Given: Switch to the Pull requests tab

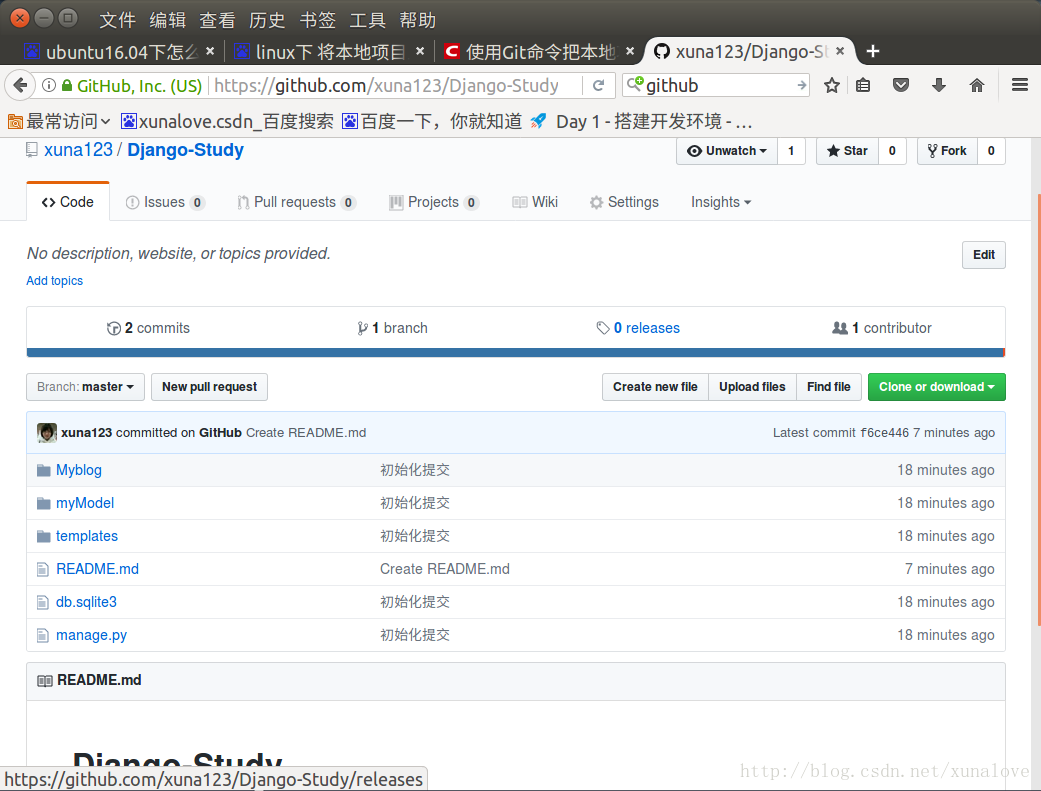Looking at the screenshot, I should 296,202.
